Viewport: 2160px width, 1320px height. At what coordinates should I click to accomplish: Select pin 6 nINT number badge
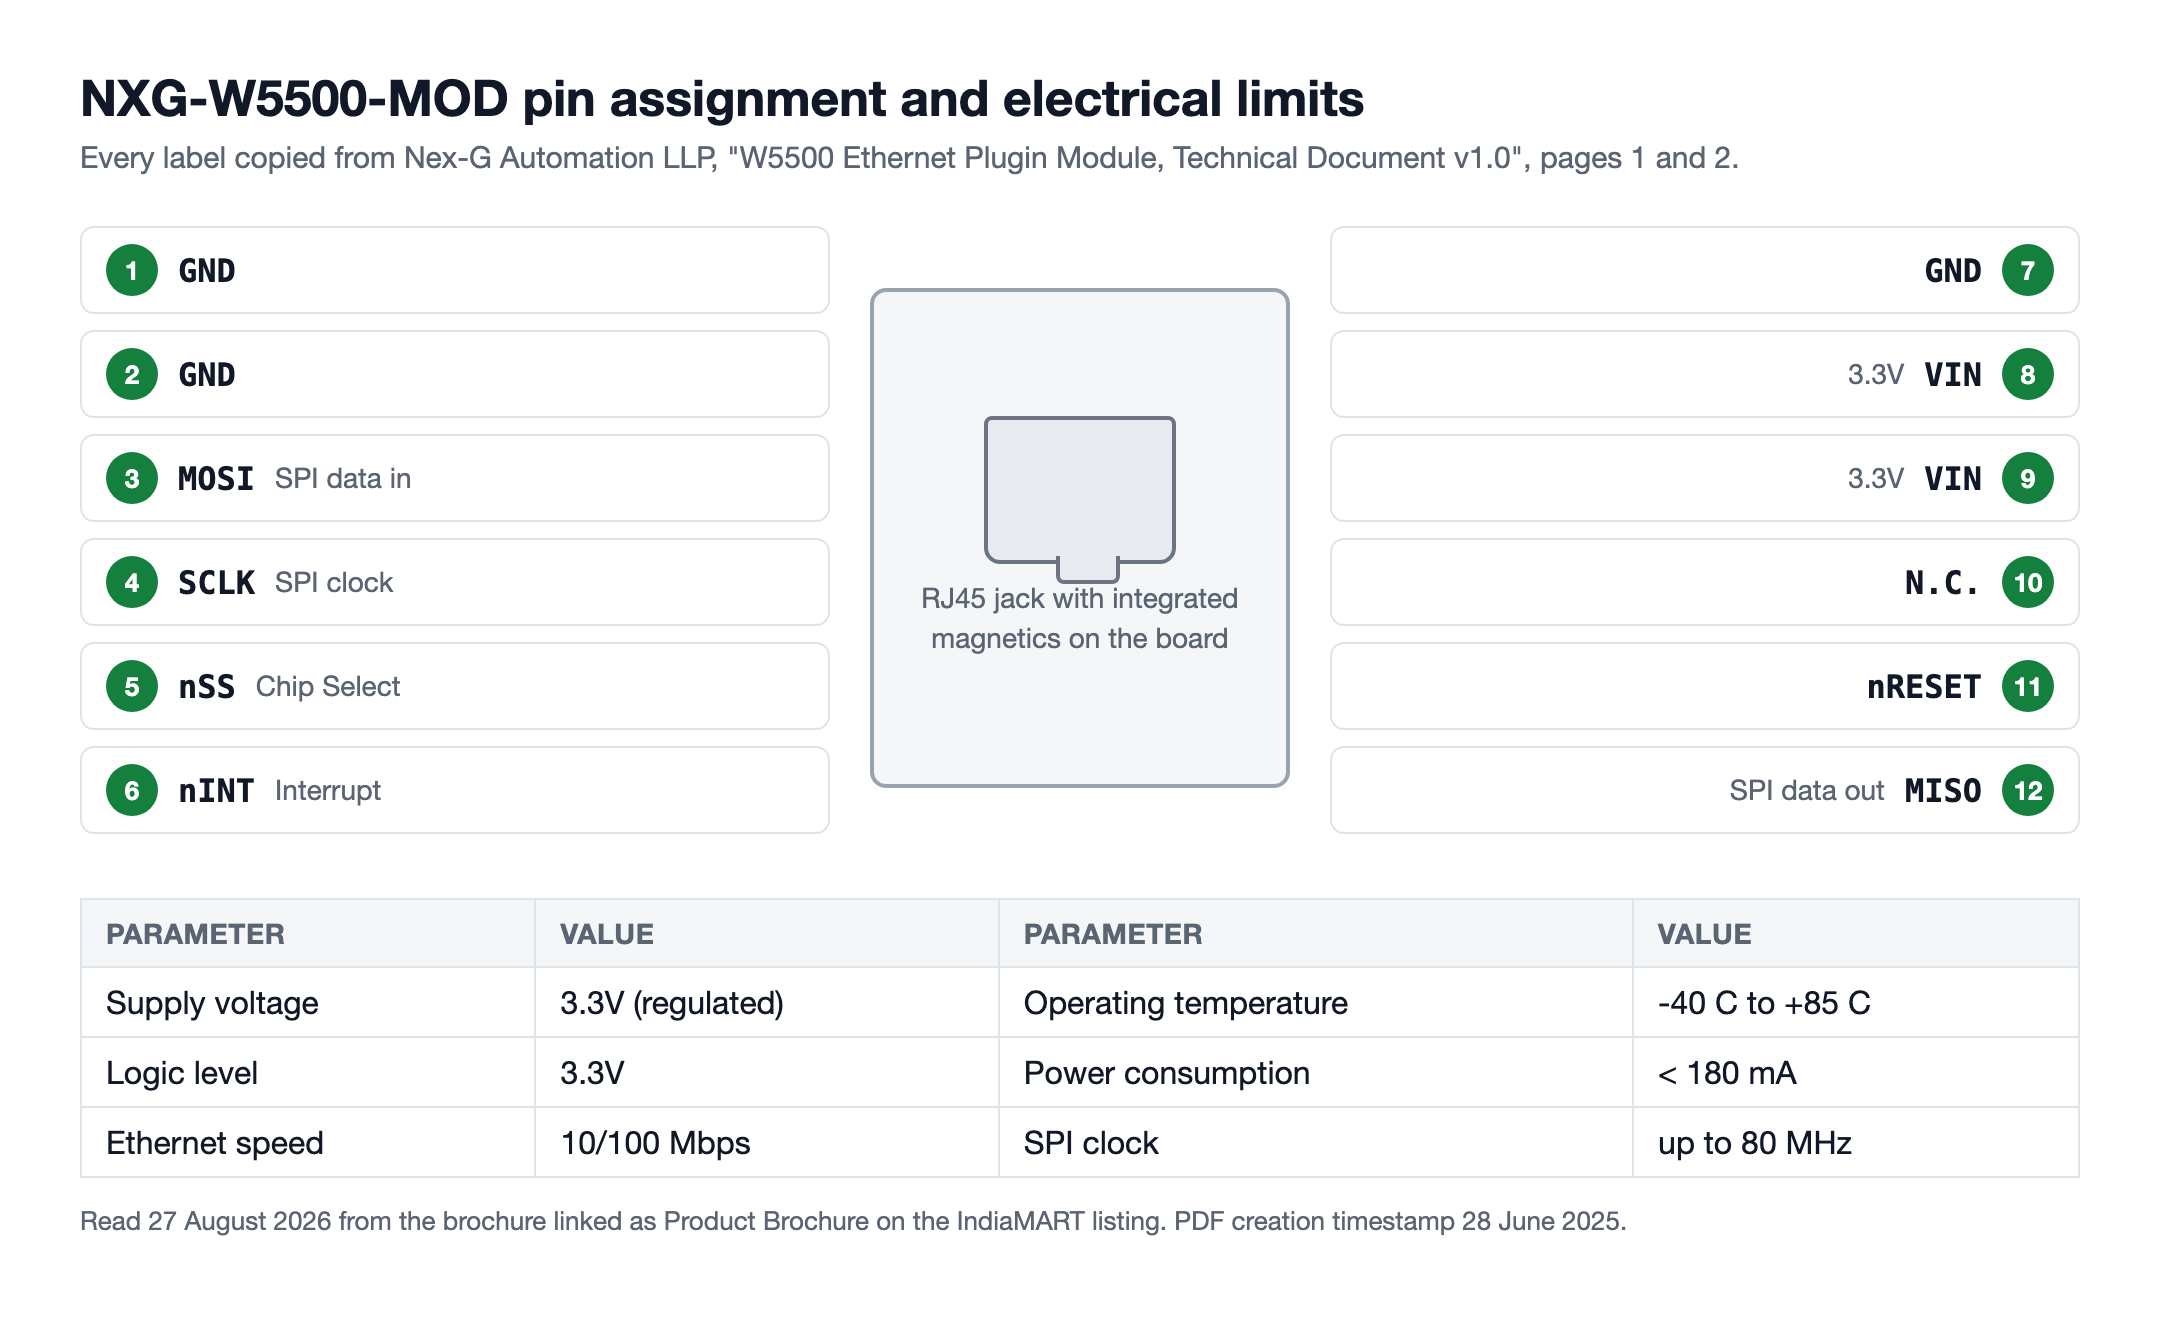coord(132,790)
